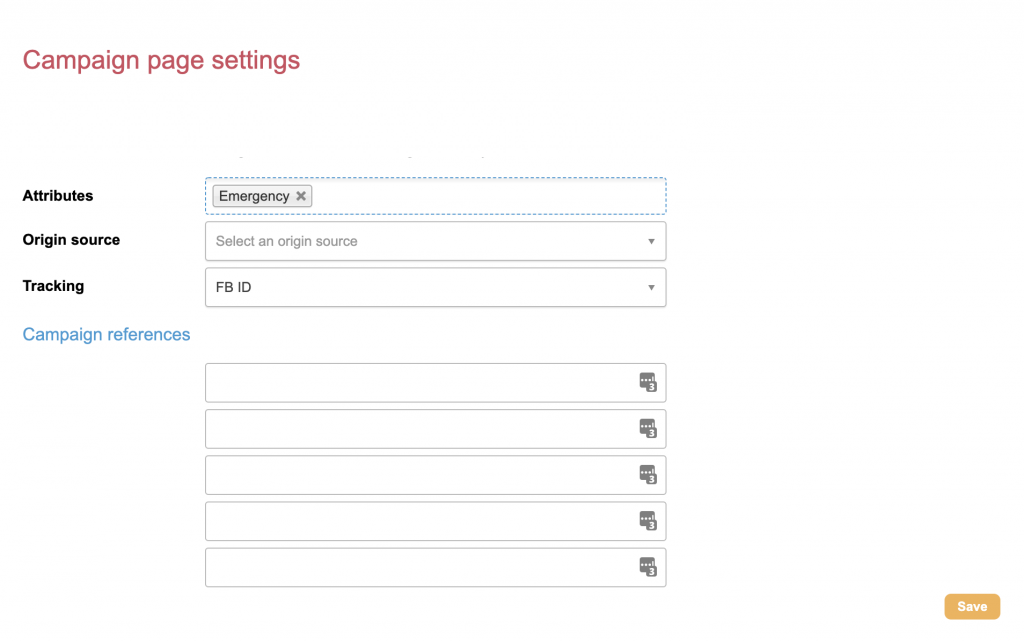The image size is (1024, 641).
Task: Open the Origin source dropdown
Action: [x=425, y=241]
